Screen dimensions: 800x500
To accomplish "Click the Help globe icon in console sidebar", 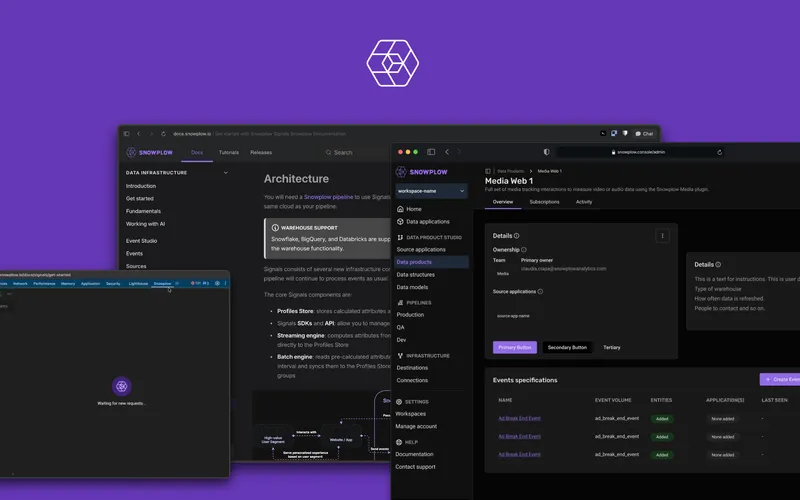I will point(399,442).
